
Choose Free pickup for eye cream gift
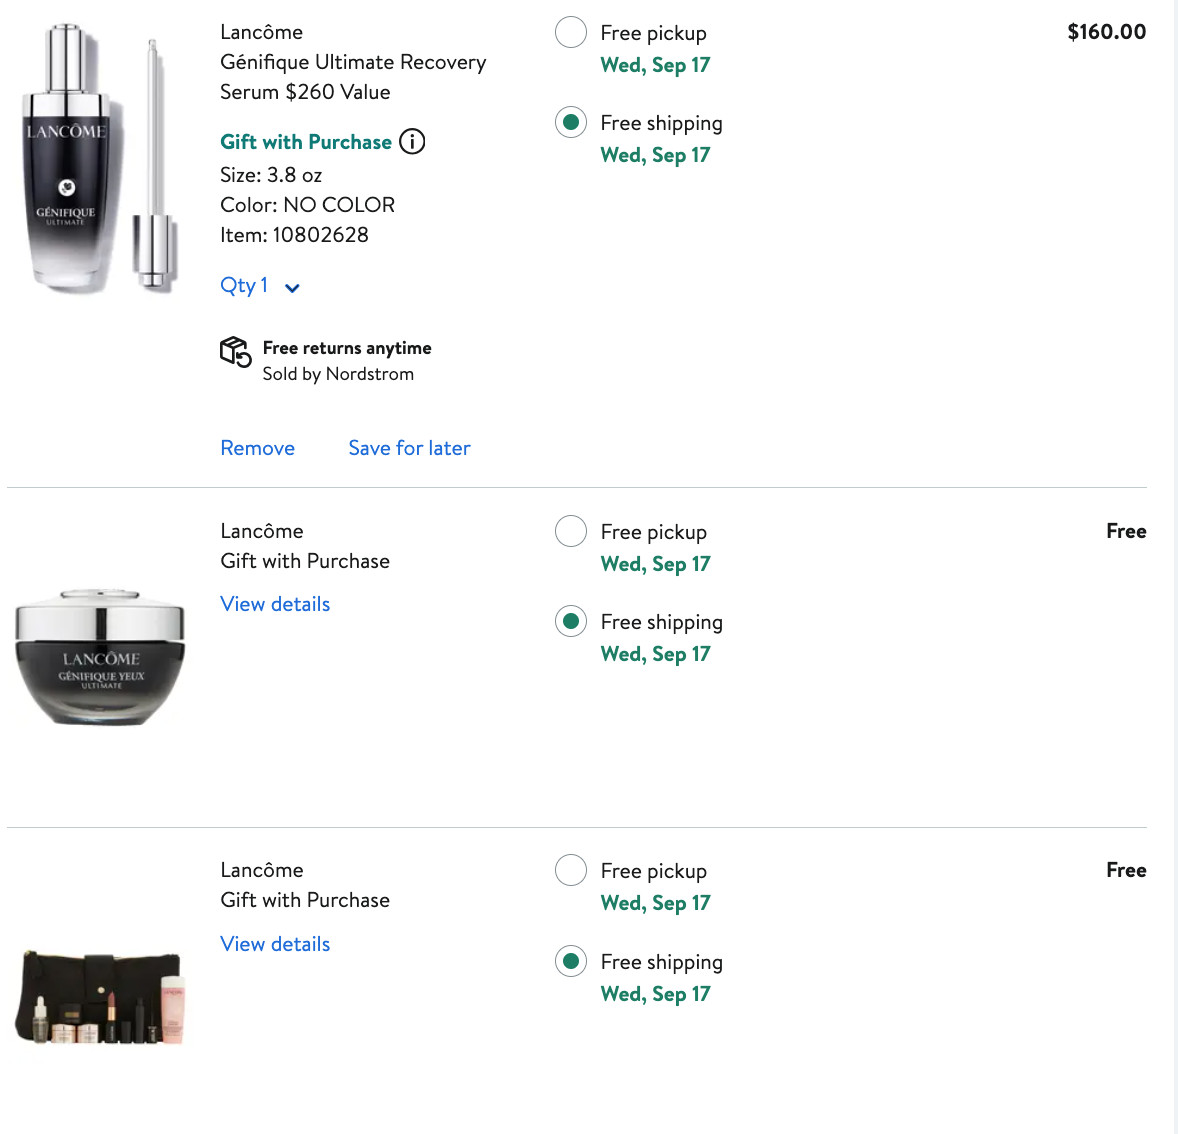571,531
